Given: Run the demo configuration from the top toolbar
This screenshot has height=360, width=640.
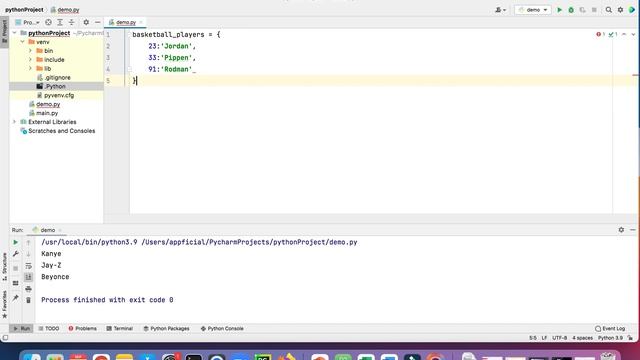Looking at the screenshot, I should point(560,10).
